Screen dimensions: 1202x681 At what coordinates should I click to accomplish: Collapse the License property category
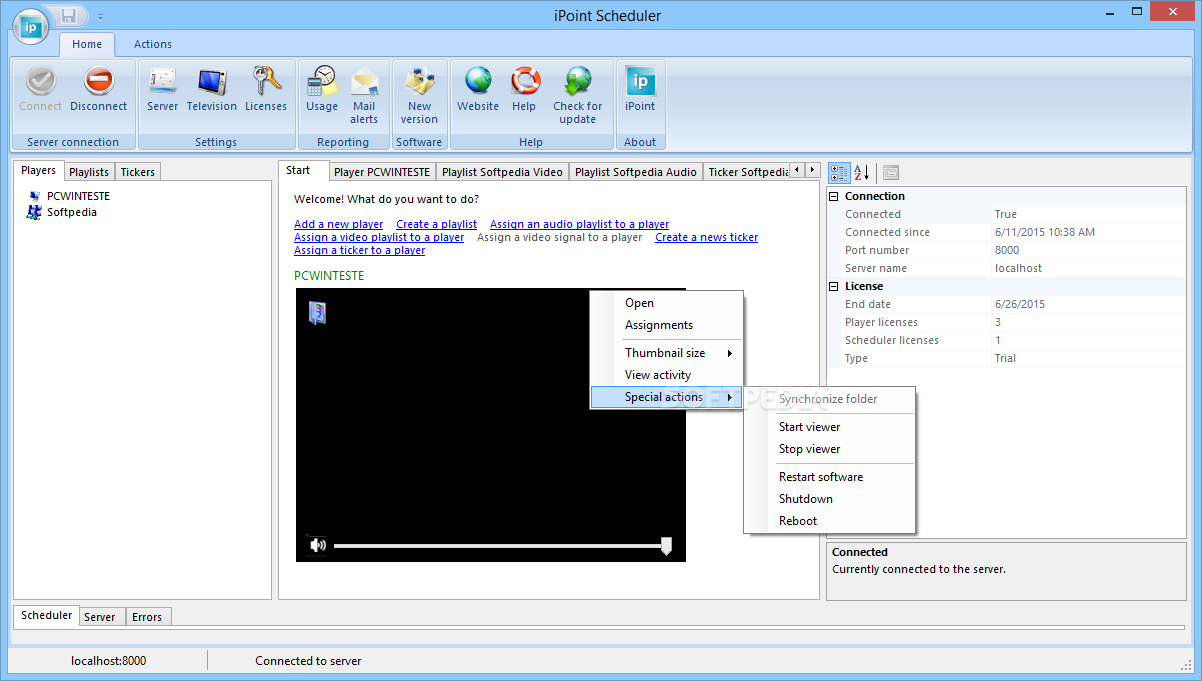834,286
